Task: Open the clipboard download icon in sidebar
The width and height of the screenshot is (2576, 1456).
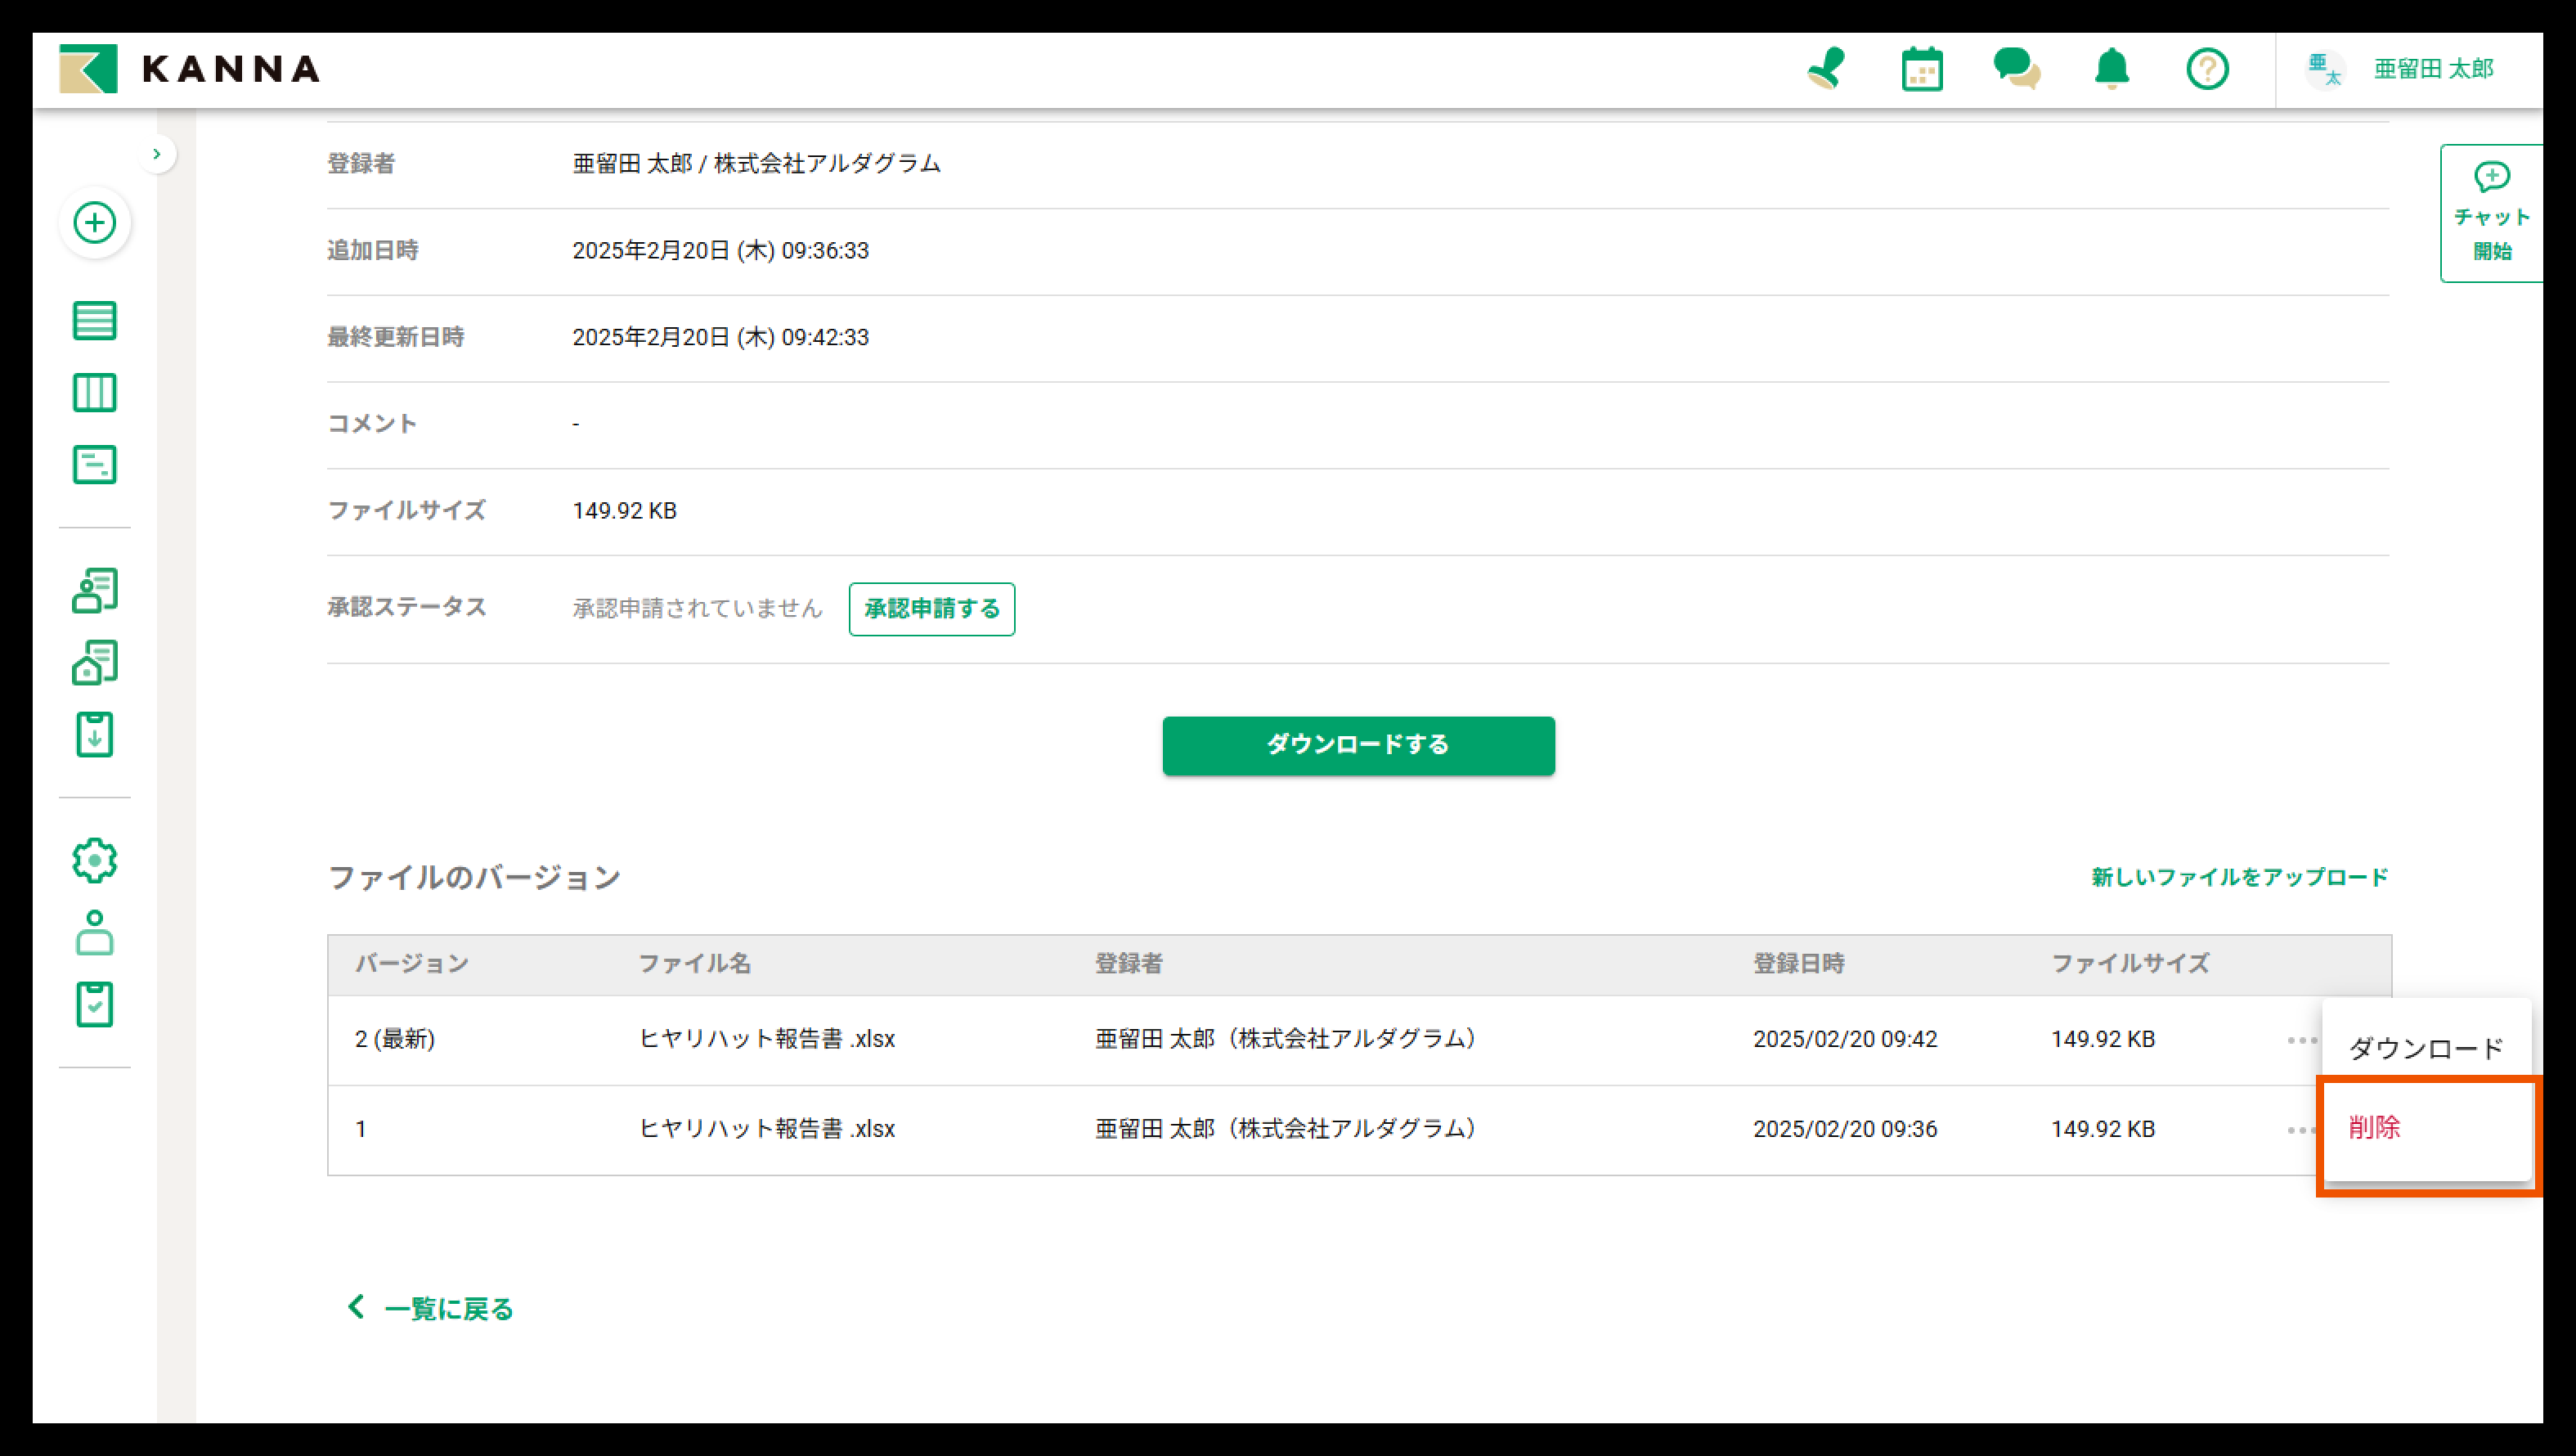Action: 95,734
